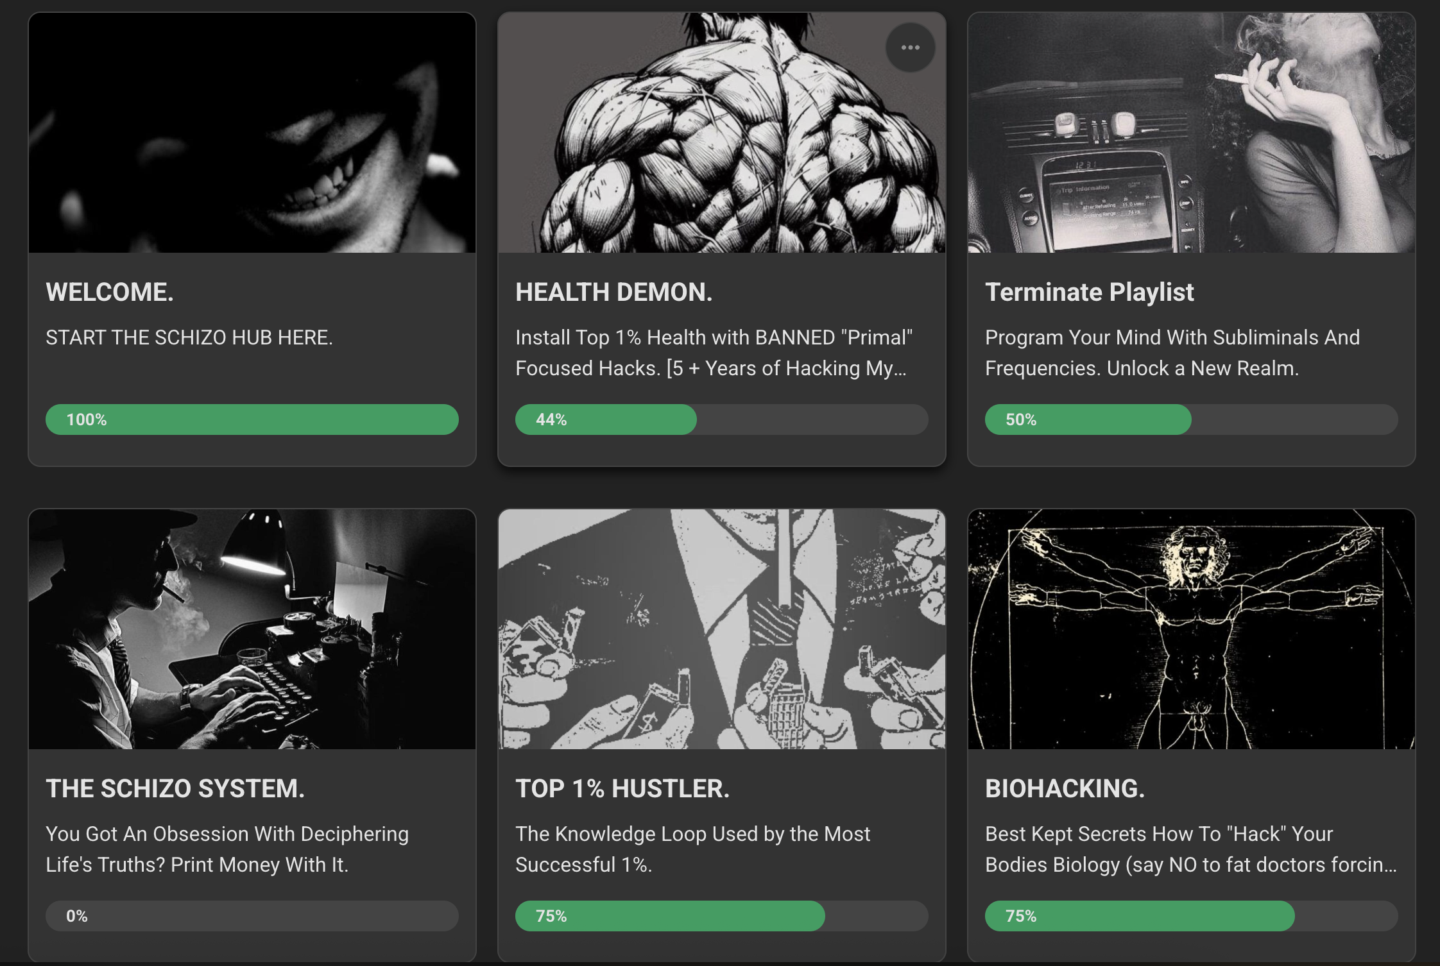Click the TOP 1% HUSTLER. heading
1440x966 pixels.
tap(622, 788)
